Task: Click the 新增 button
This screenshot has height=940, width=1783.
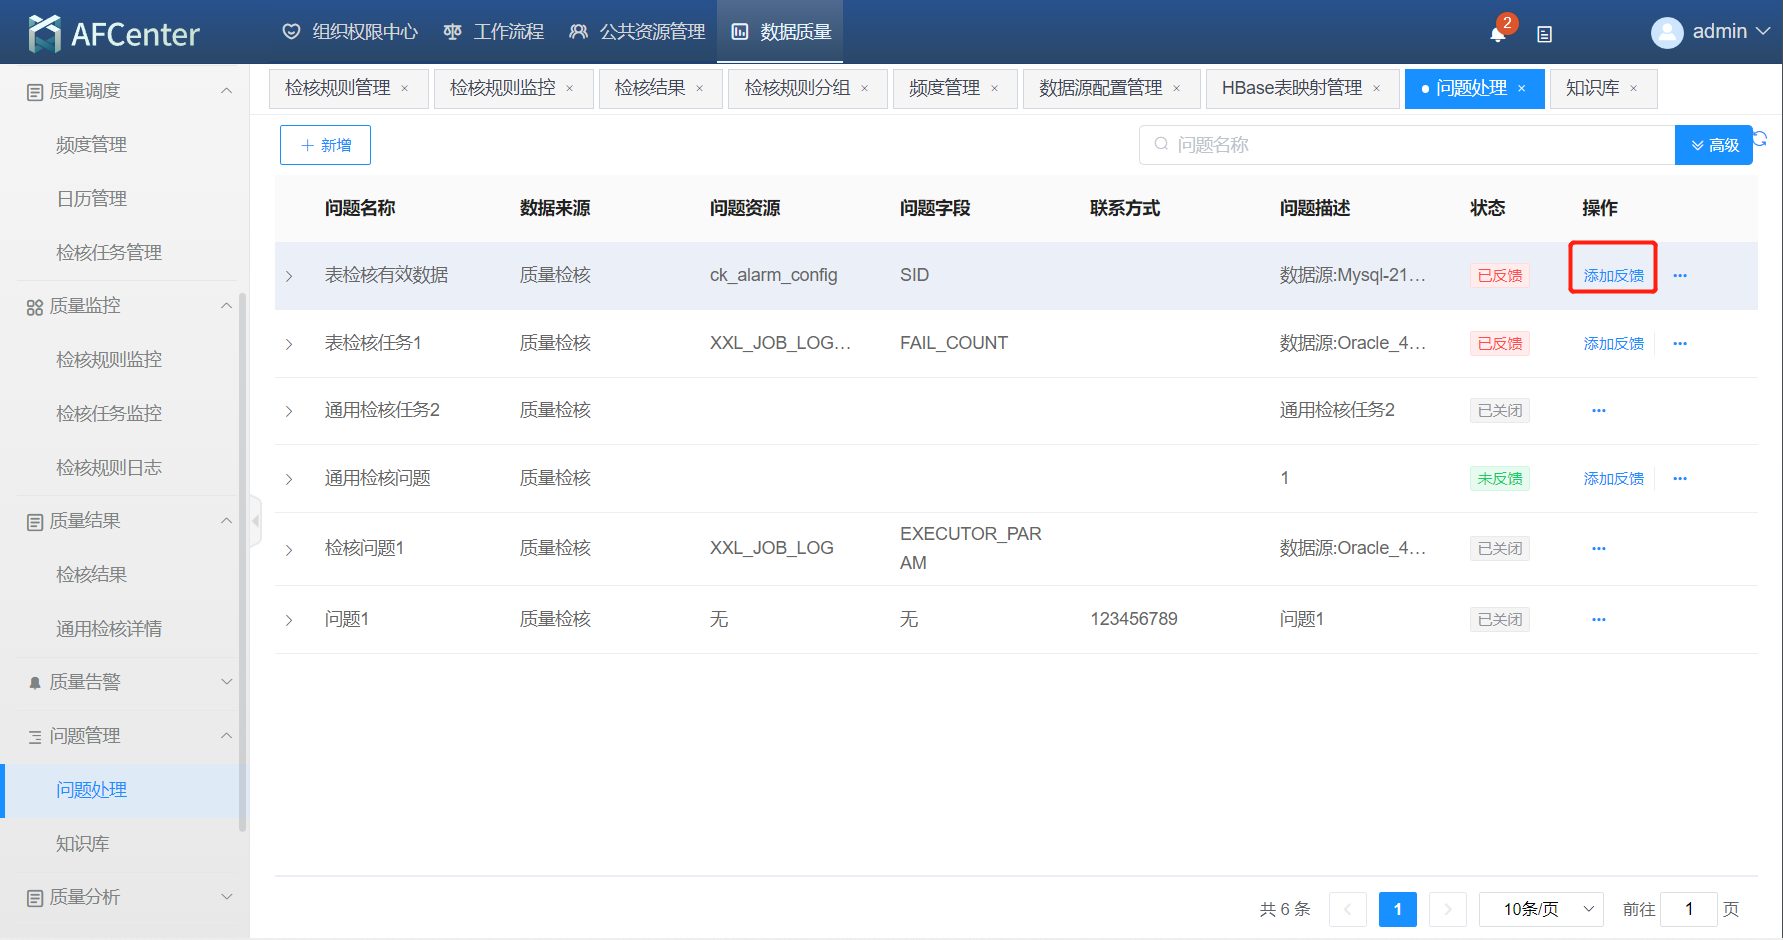Action: click(325, 145)
